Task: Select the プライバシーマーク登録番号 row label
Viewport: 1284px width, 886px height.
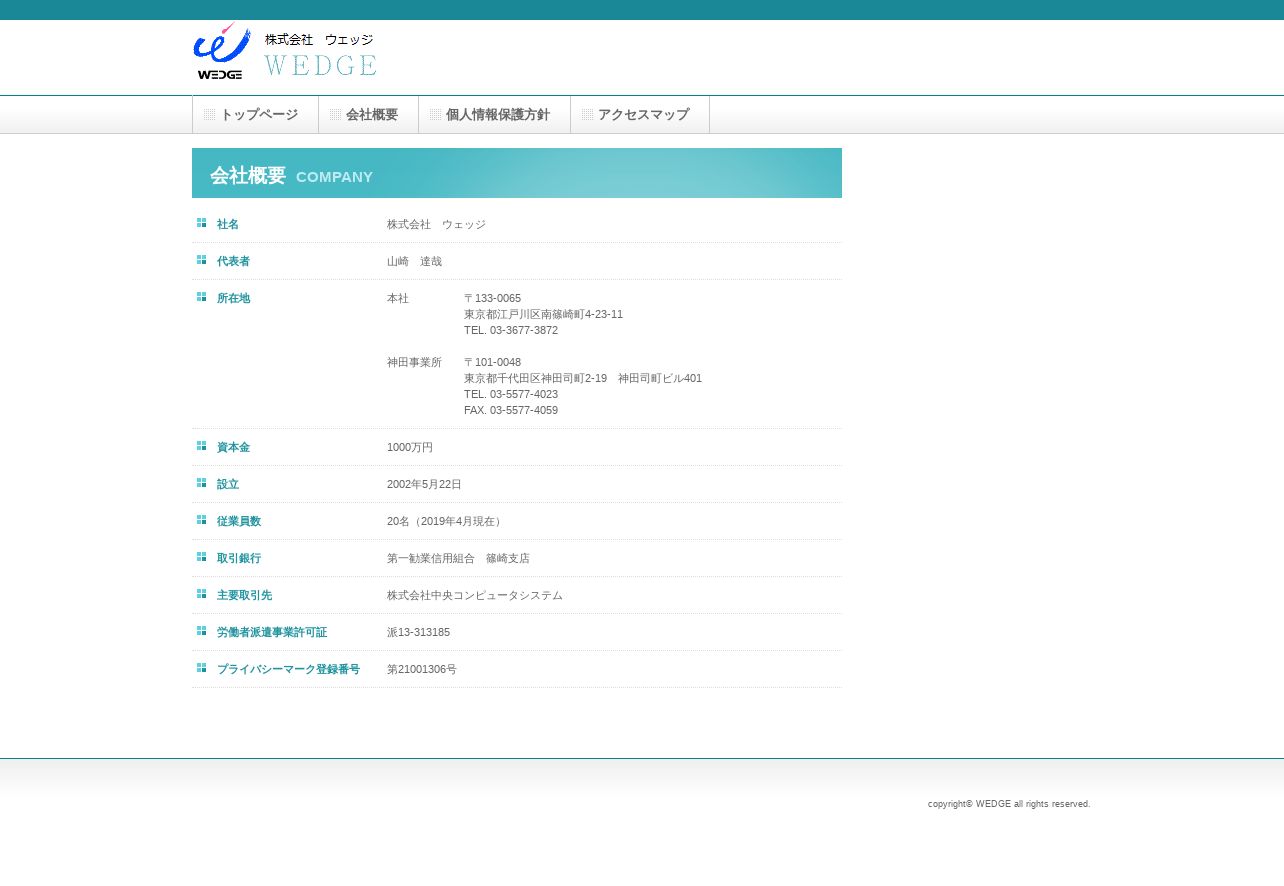Action: point(288,669)
